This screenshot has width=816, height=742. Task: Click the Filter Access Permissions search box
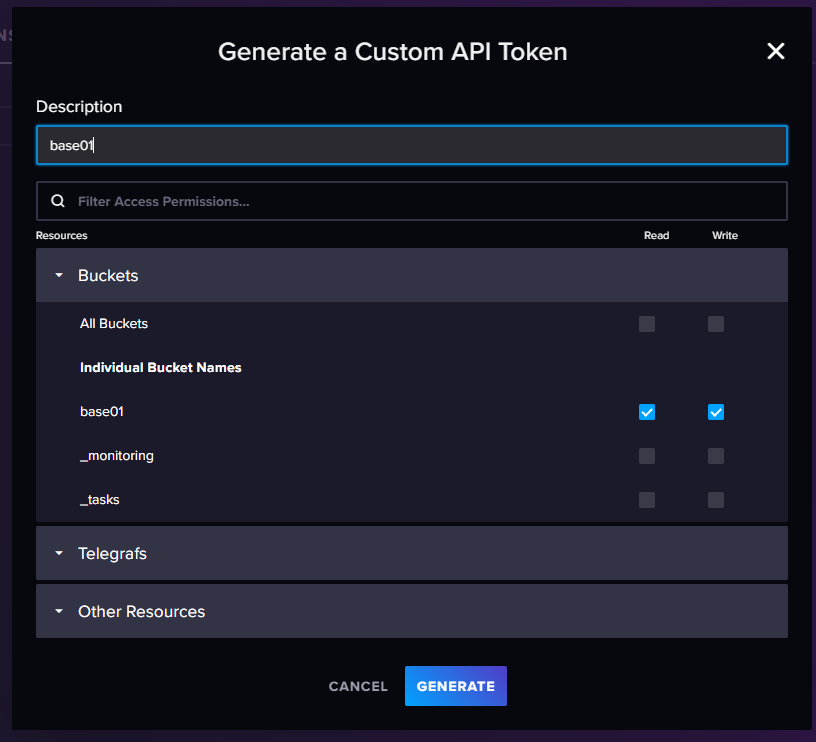pos(411,201)
